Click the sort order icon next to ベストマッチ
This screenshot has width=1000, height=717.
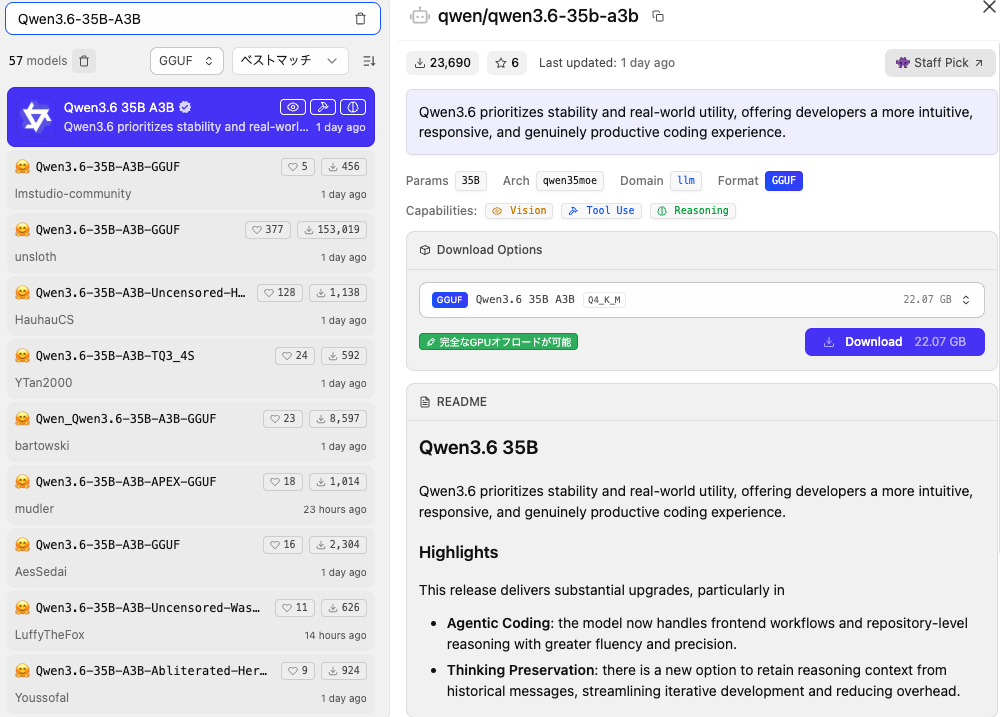point(369,61)
